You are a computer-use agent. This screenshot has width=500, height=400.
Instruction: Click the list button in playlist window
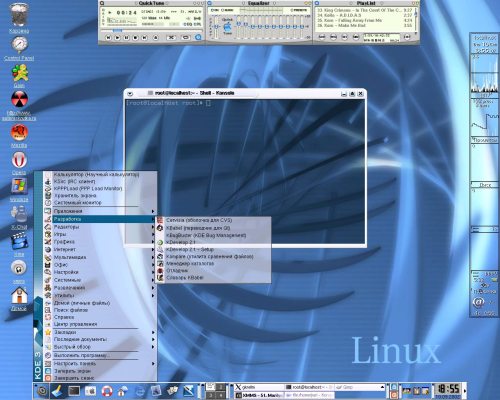coord(407,37)
